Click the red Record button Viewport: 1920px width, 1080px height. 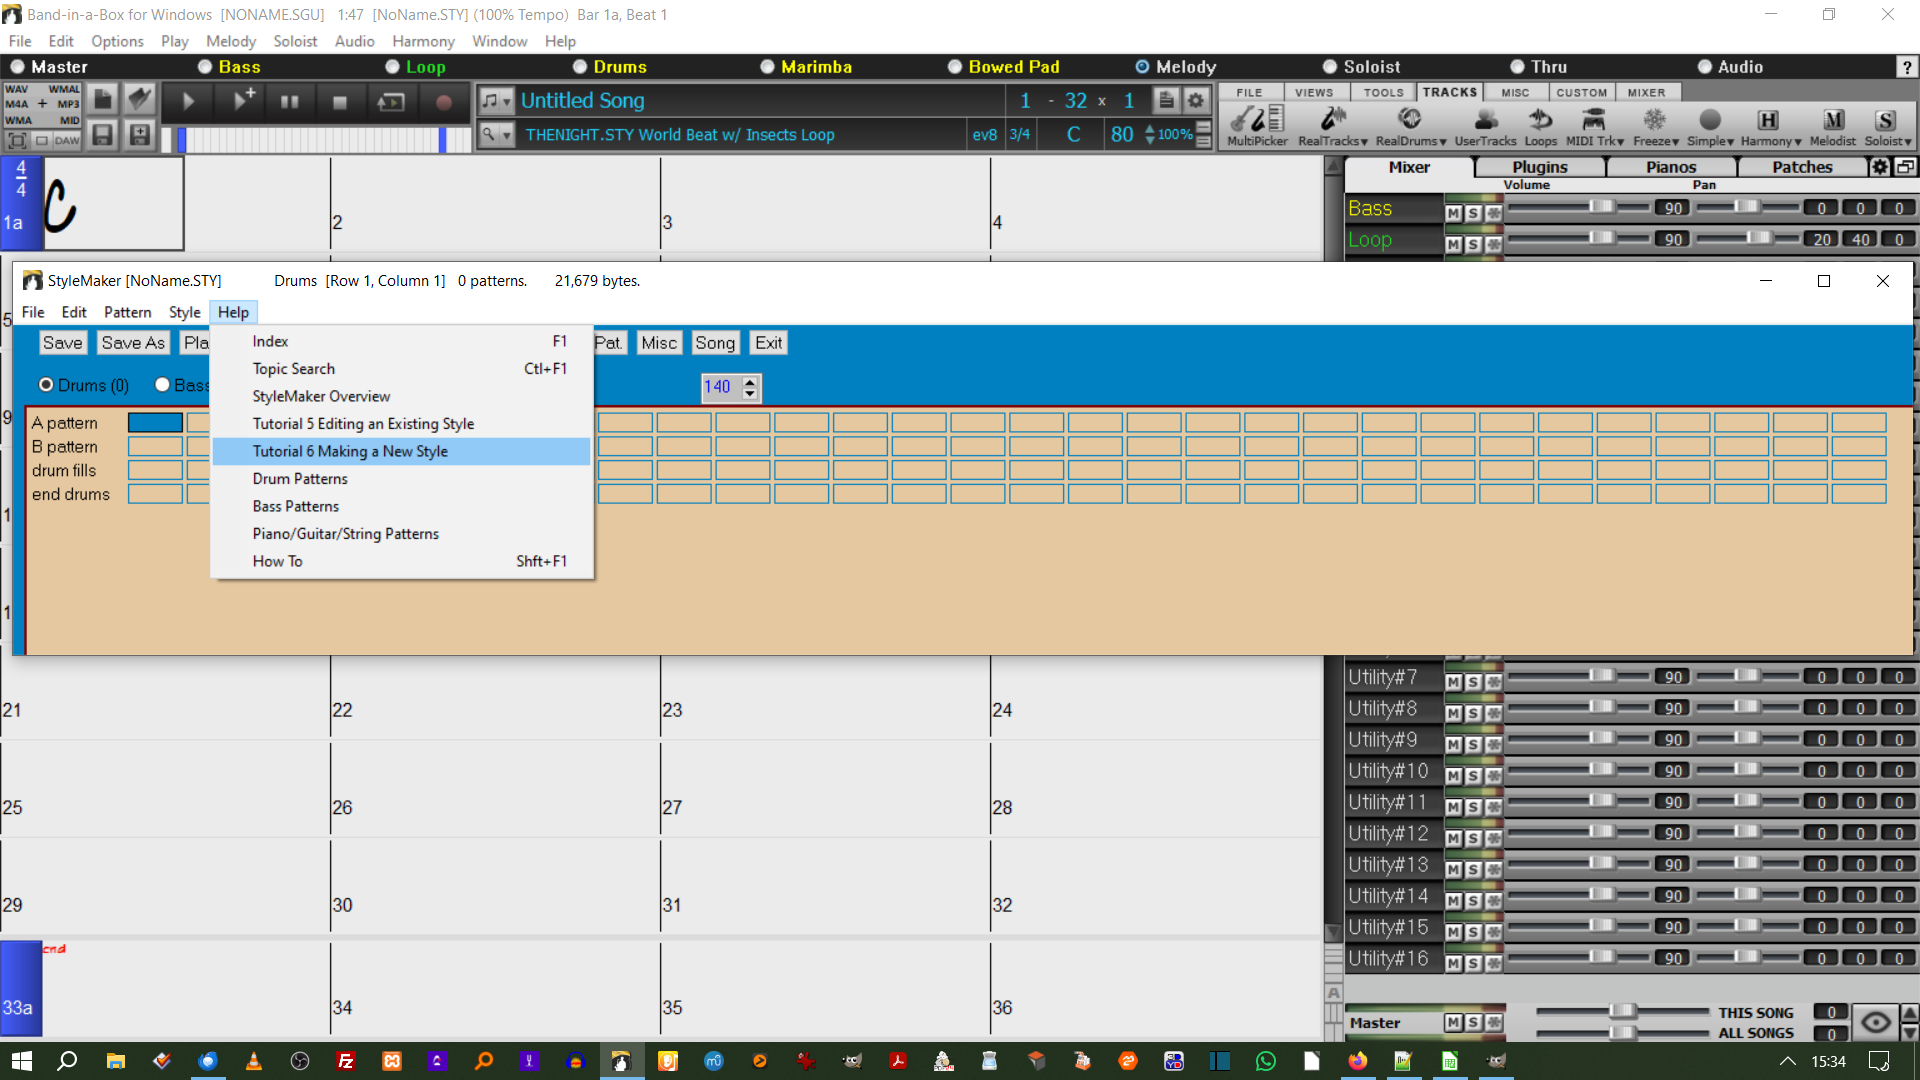444,101
